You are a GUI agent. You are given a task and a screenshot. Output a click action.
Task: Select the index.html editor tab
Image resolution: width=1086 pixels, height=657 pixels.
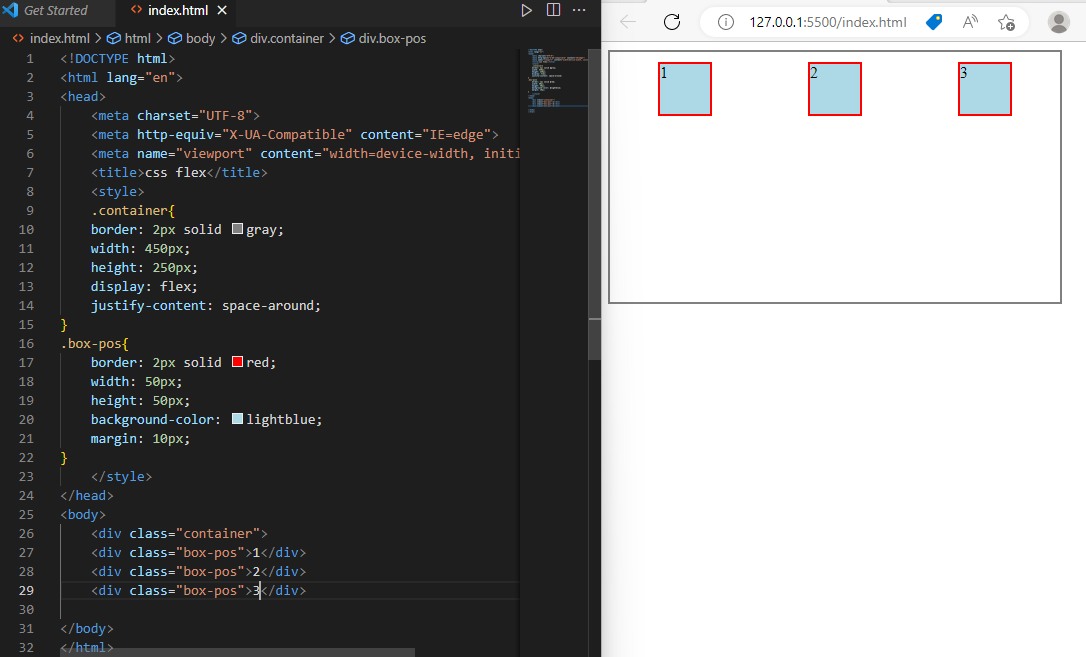(177, 10)
